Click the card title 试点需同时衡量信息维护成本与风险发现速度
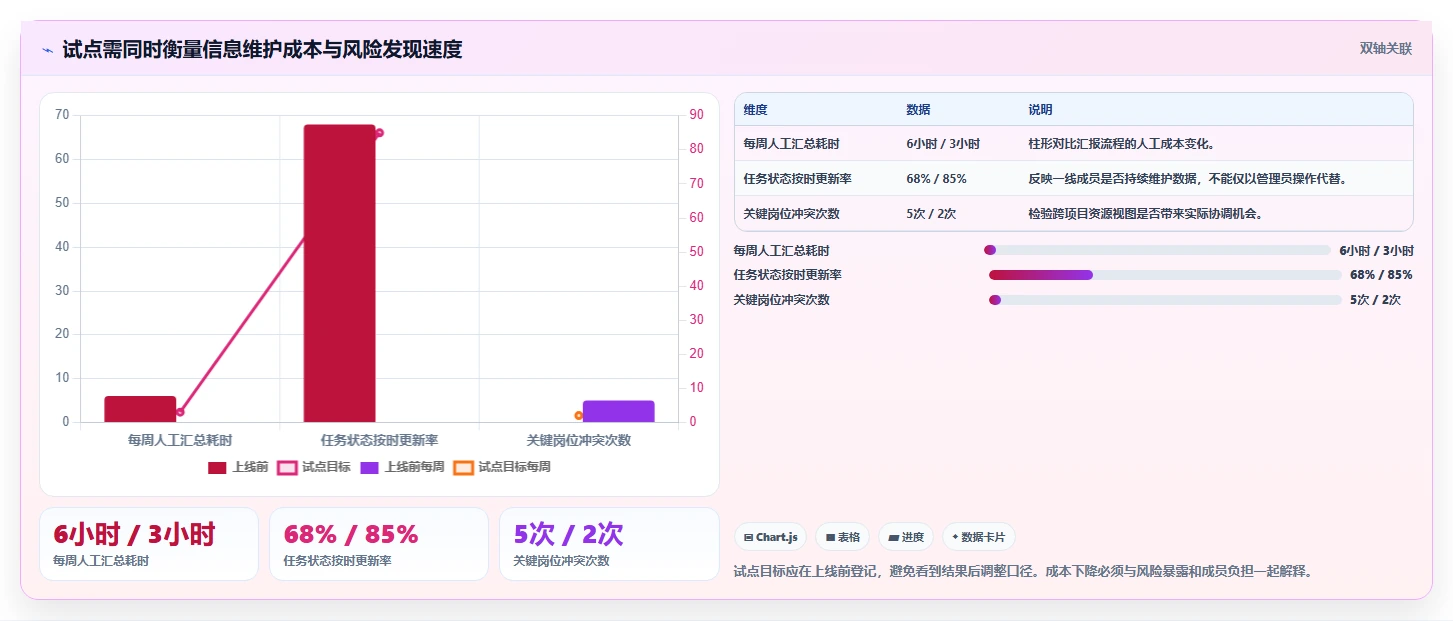This screenshot has width=1453, height=621. pos(262,49)
